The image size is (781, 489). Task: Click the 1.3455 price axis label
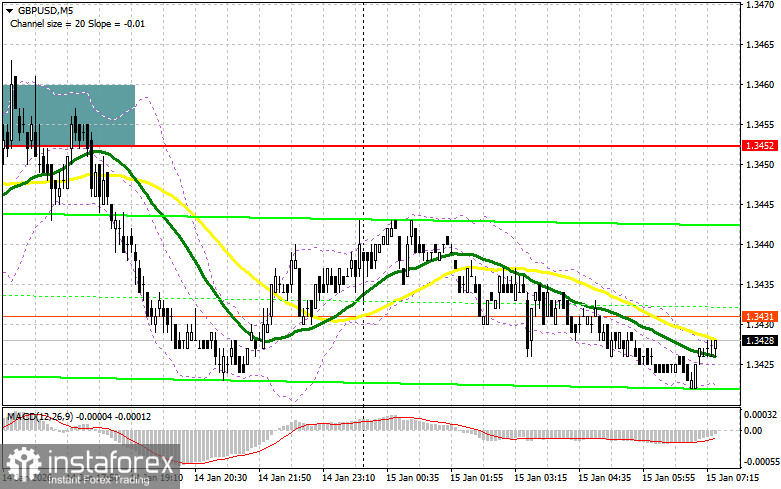(760, 124)
